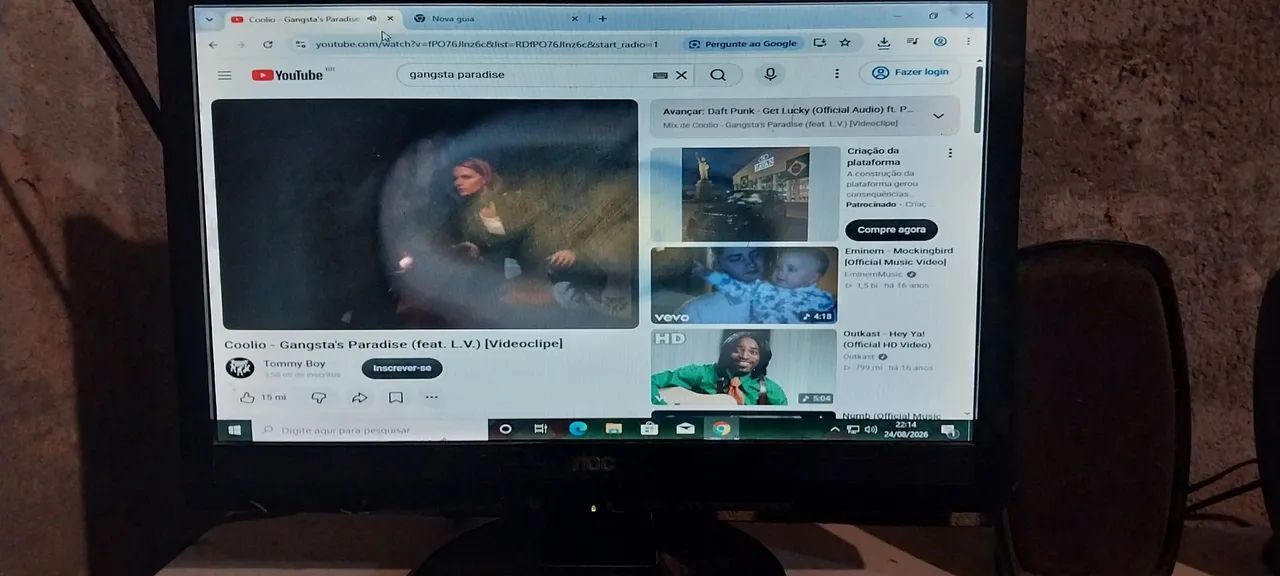
Task: Open network icon in system tray
Action: click(853, 430)
